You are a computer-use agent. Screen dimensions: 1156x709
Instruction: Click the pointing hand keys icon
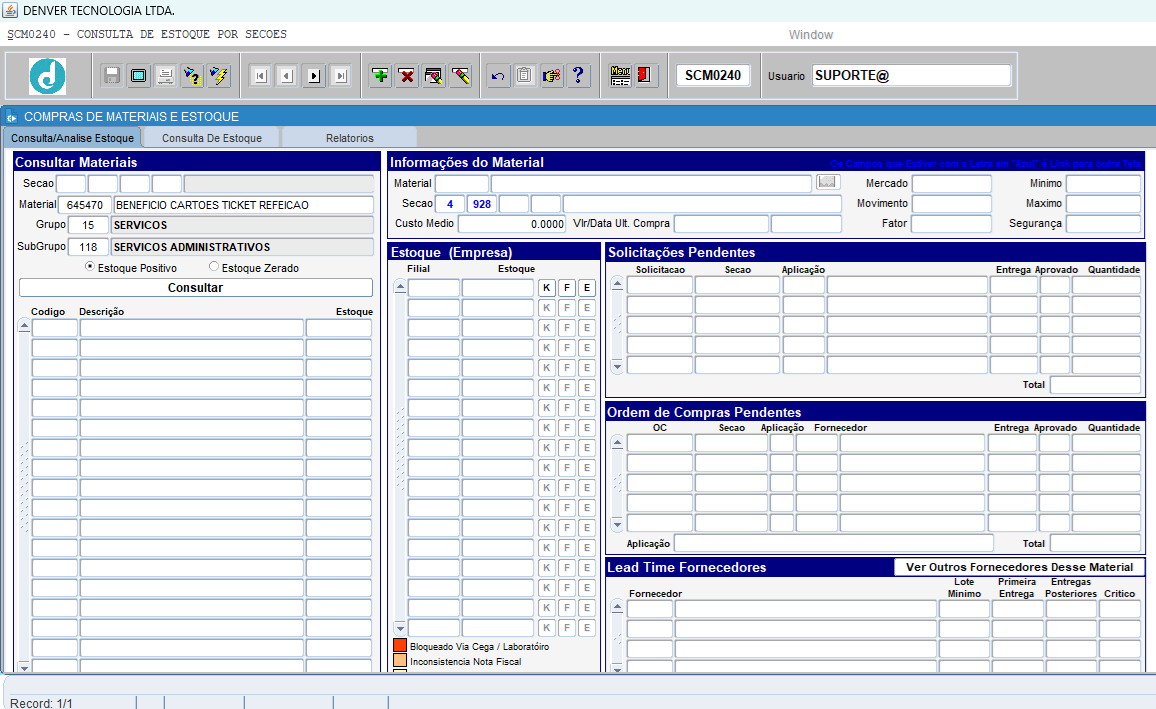551,75
